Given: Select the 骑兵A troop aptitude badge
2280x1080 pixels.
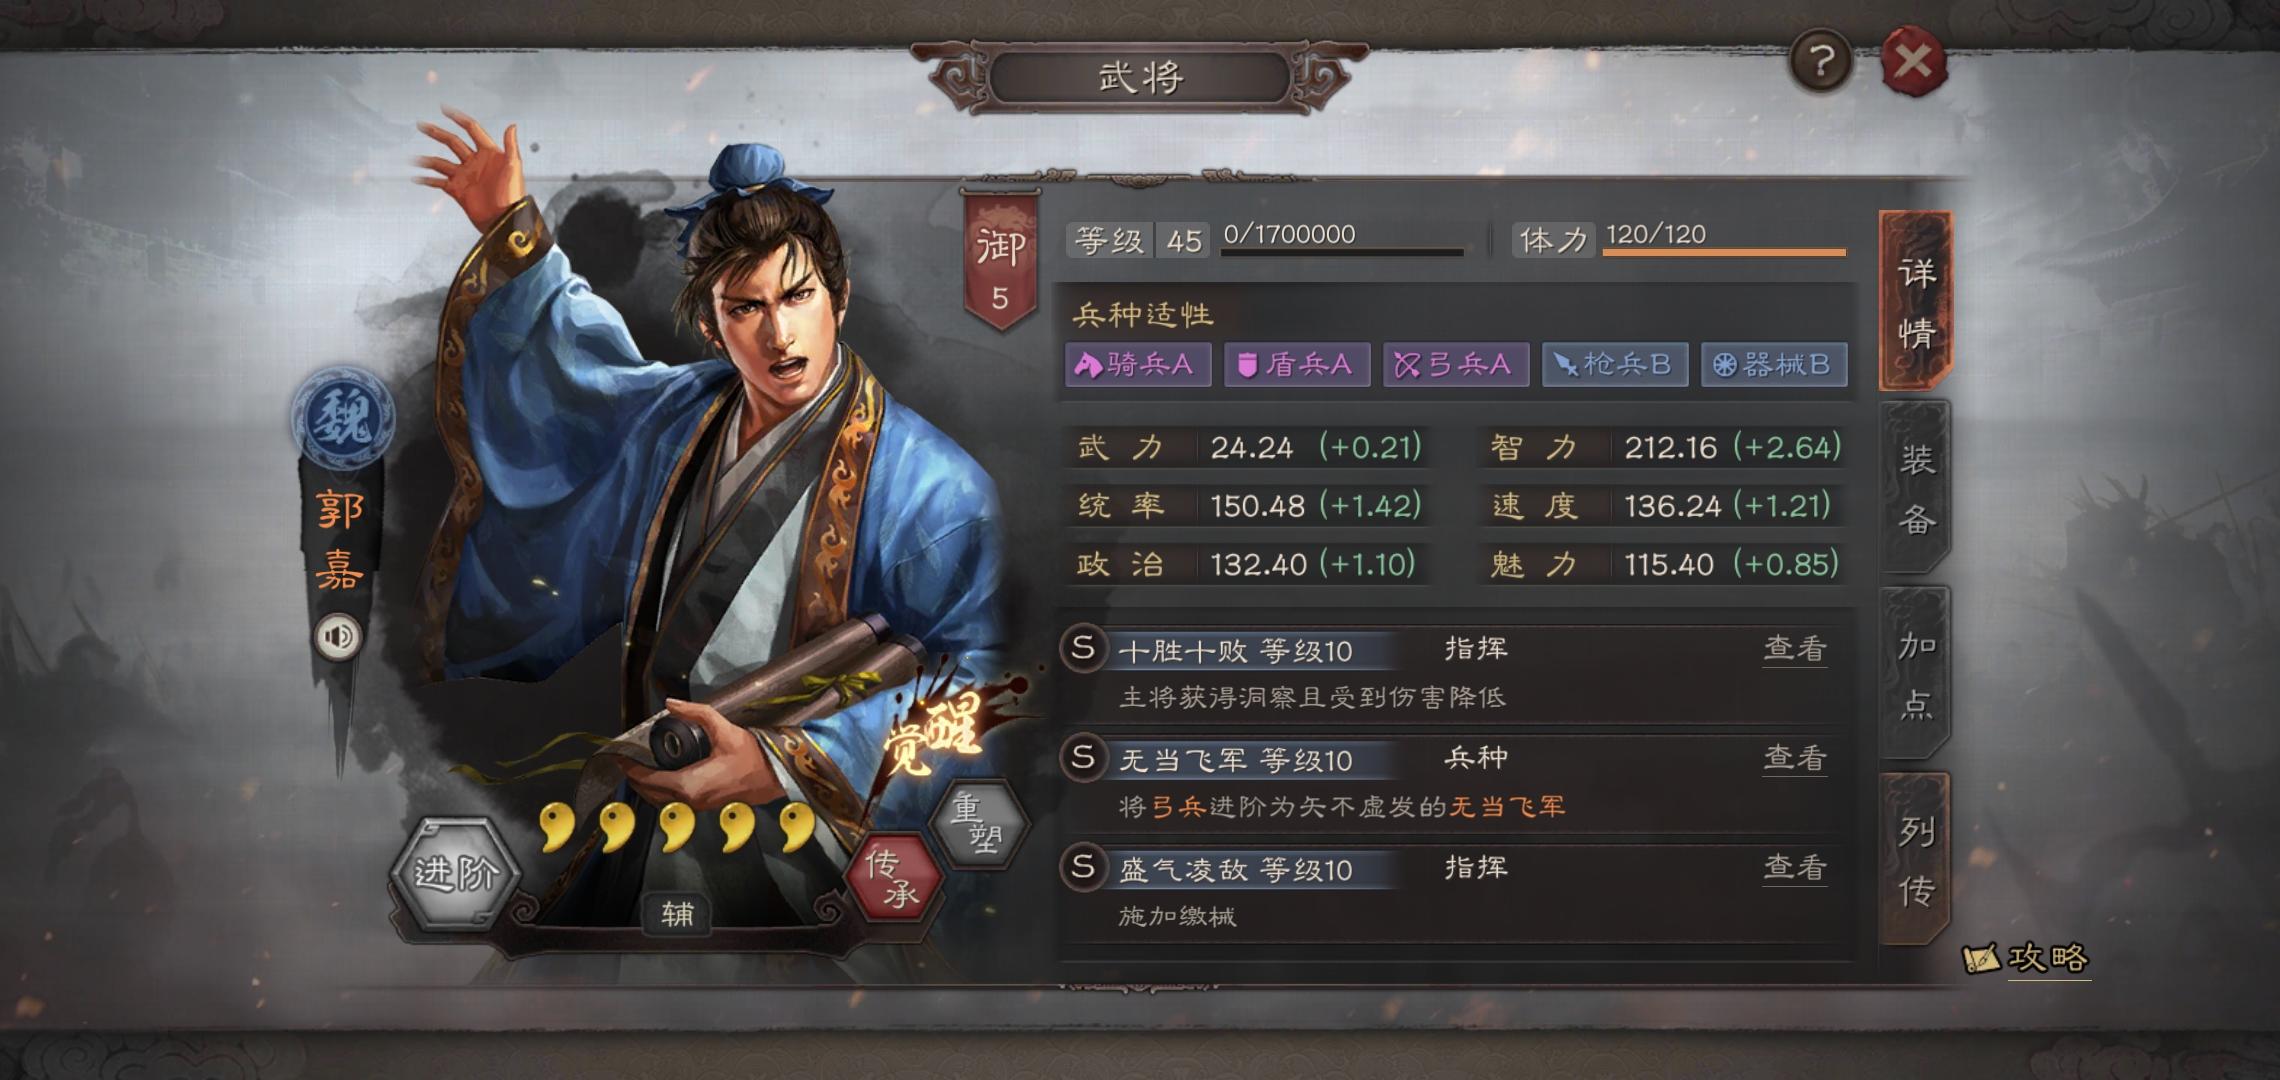Looking at the screenshot, I should pyautogui.click(x=1138, y=365).
